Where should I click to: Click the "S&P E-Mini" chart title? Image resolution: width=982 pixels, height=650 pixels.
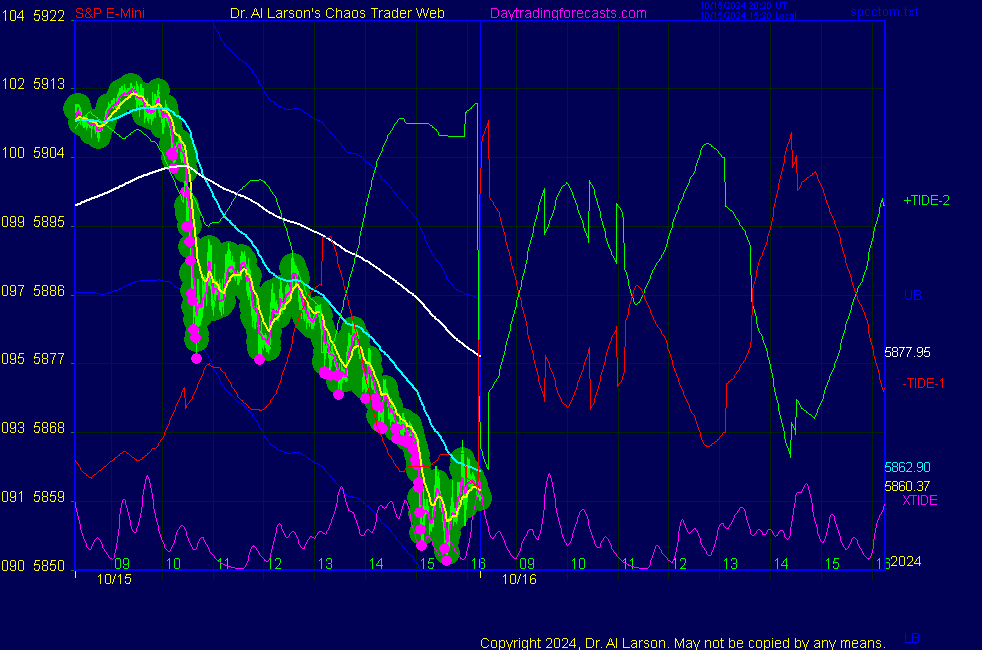coord(110,13)
